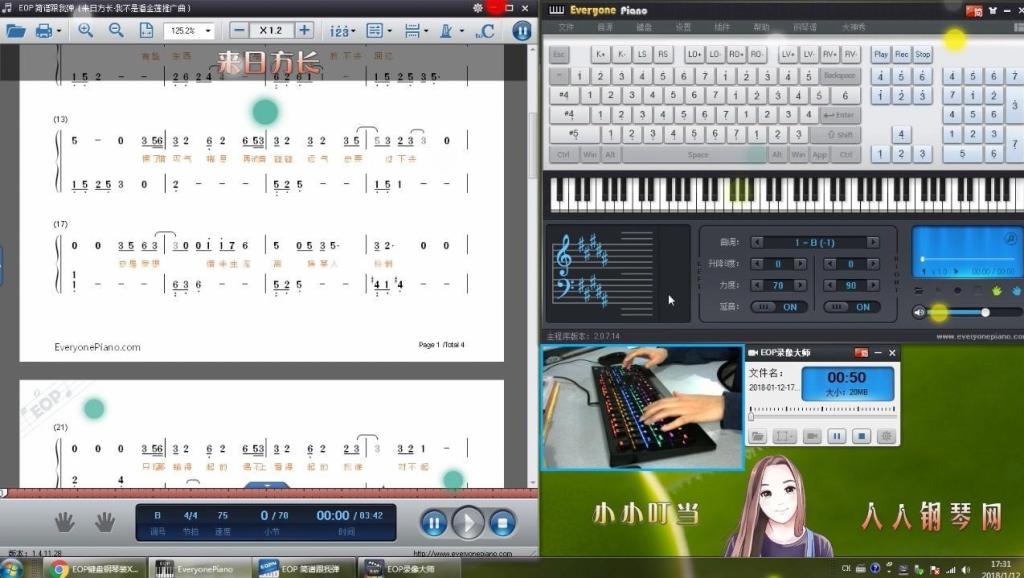
Task: Switch to the EveryonePiano taskbar button
Action: 199,568
